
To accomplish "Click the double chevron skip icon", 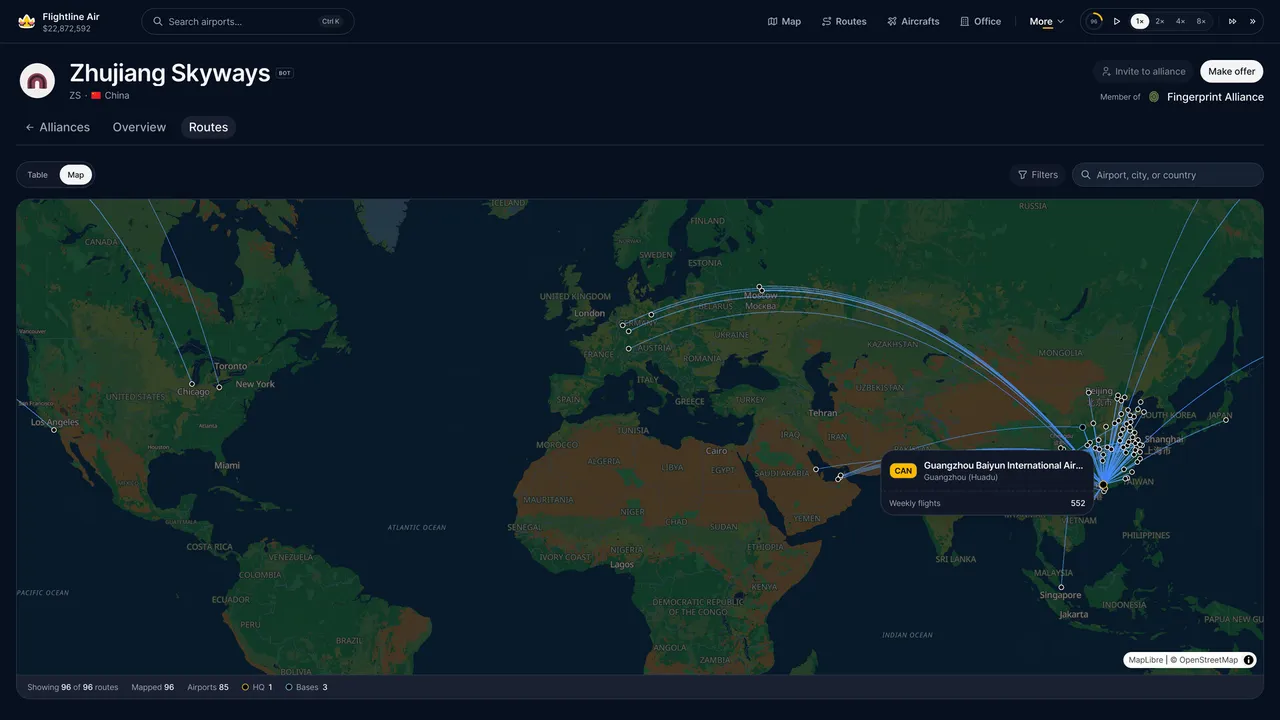I will pos(1252,21).
